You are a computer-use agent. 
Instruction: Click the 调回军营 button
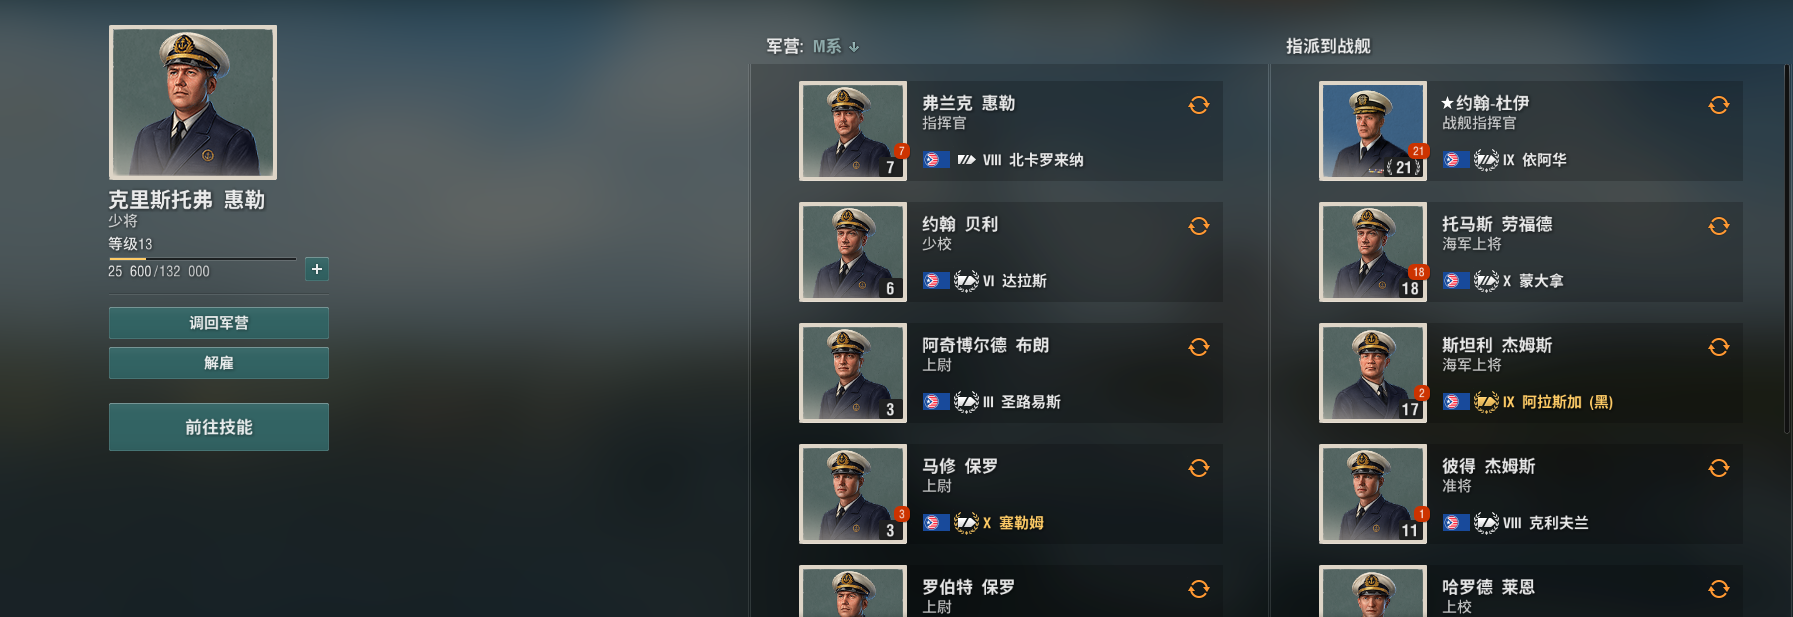point(219,323)
